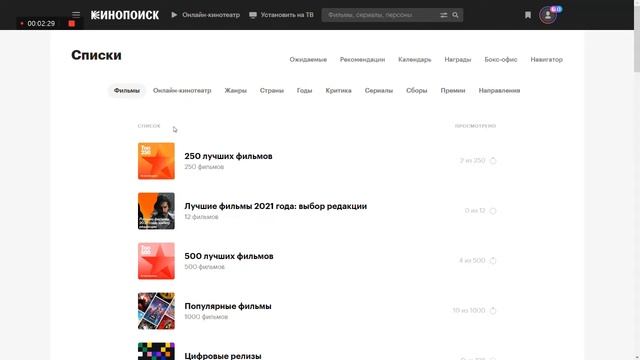Switch to Премии tab
This screenshot has height=360, width=640.
coord(453,91)
